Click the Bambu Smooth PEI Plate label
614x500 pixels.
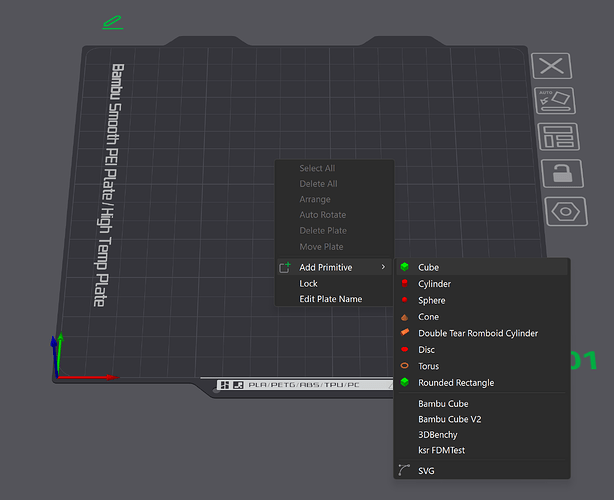(110, 185)
